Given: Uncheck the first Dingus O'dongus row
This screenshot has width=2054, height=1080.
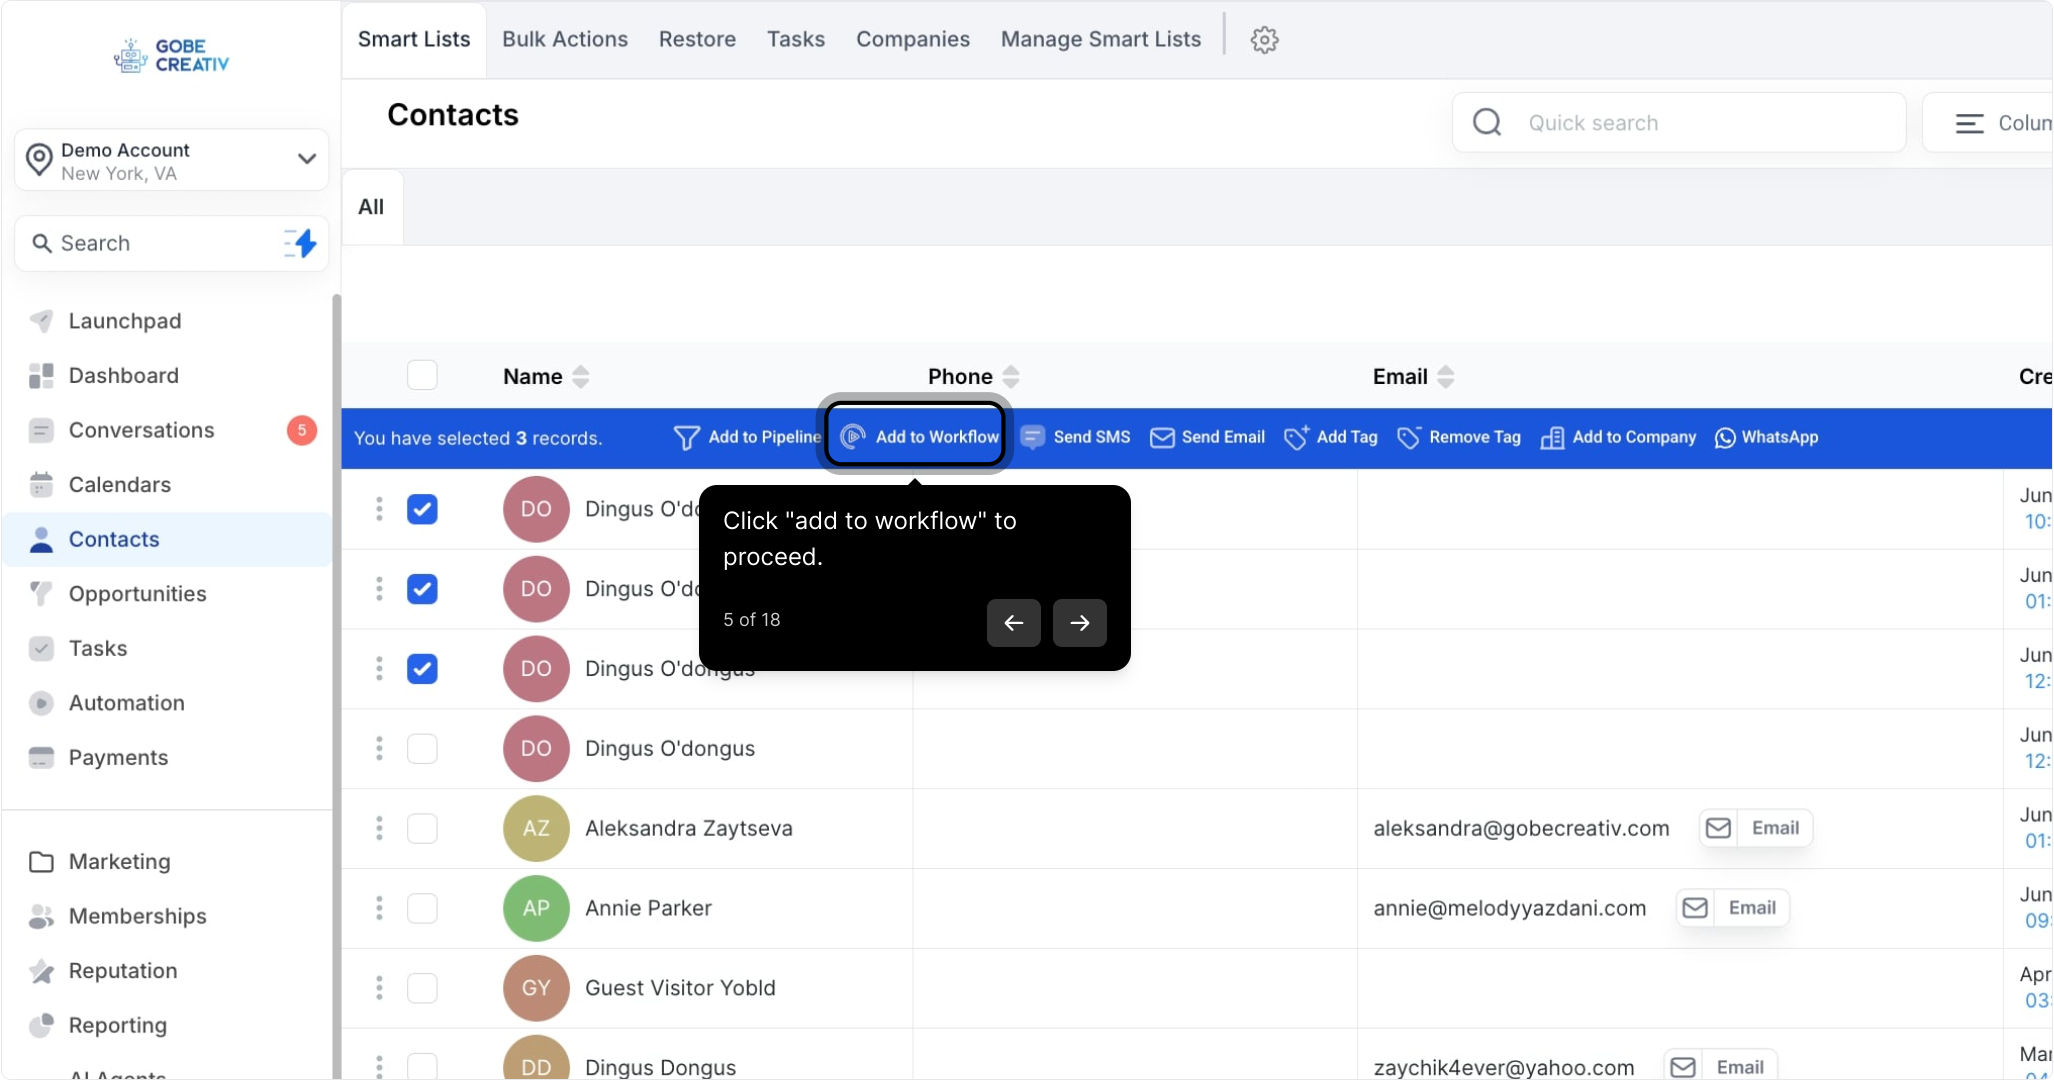Looking at the screenshot, I should pos(422,509).
